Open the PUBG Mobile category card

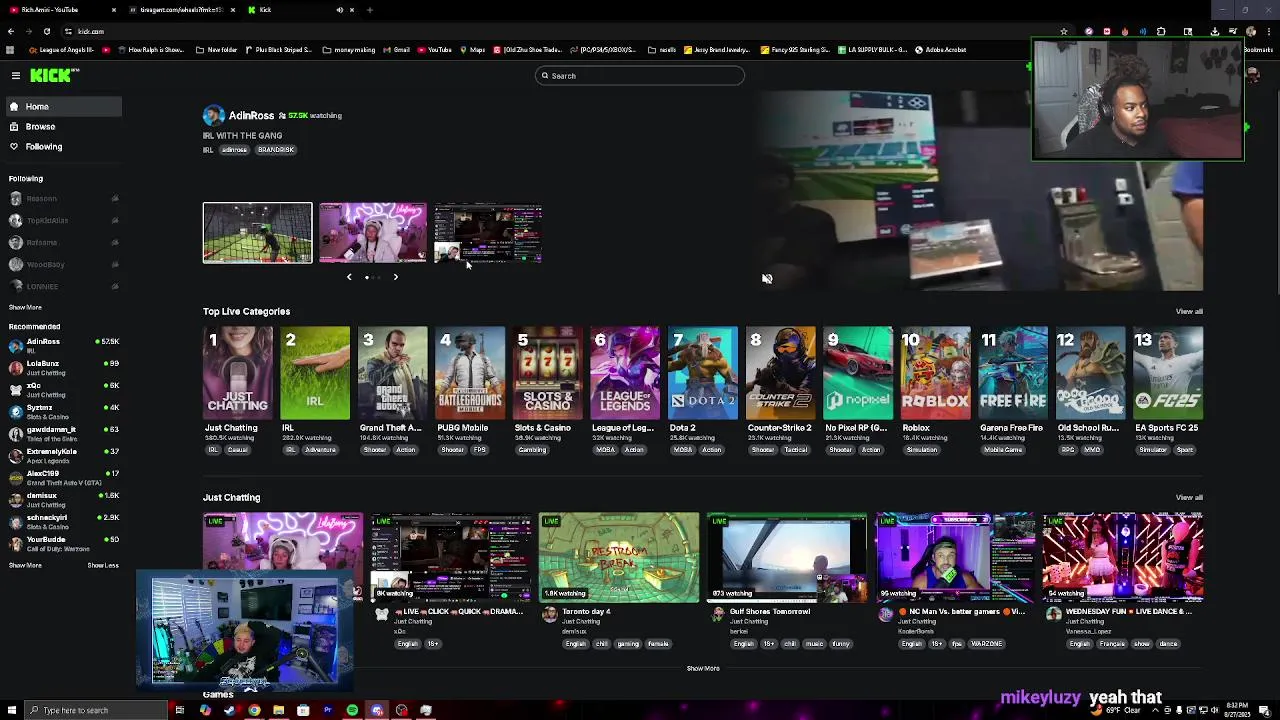pyautogui.click(x=470, y=372)
